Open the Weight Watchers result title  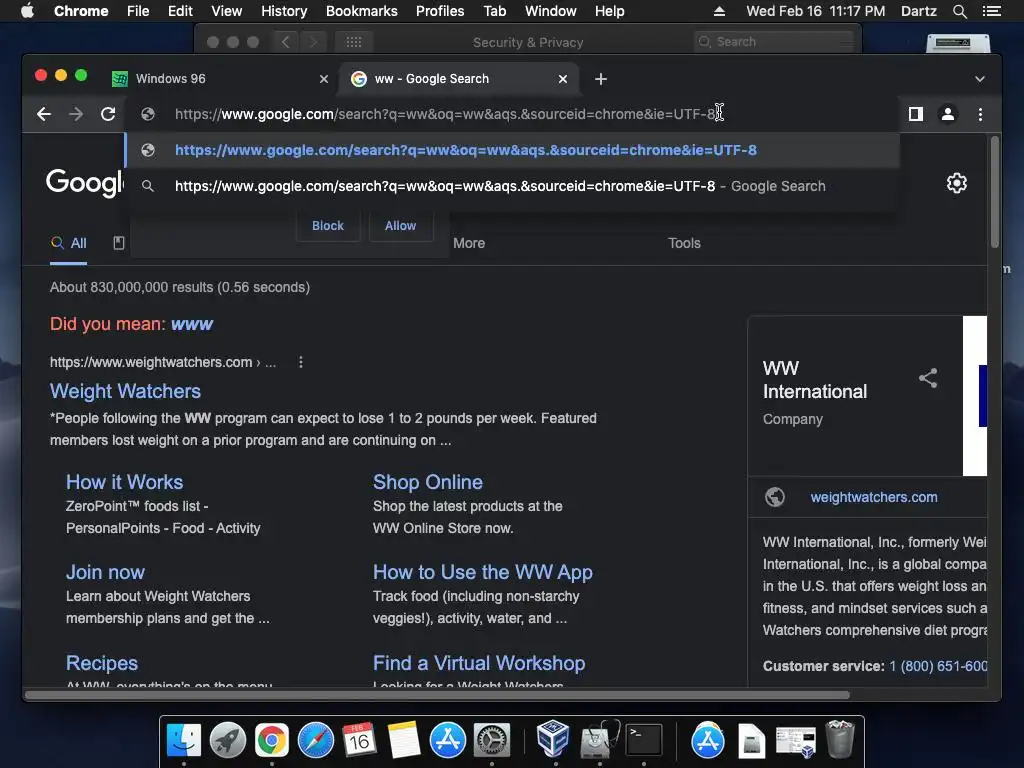[x=125, y=391]
